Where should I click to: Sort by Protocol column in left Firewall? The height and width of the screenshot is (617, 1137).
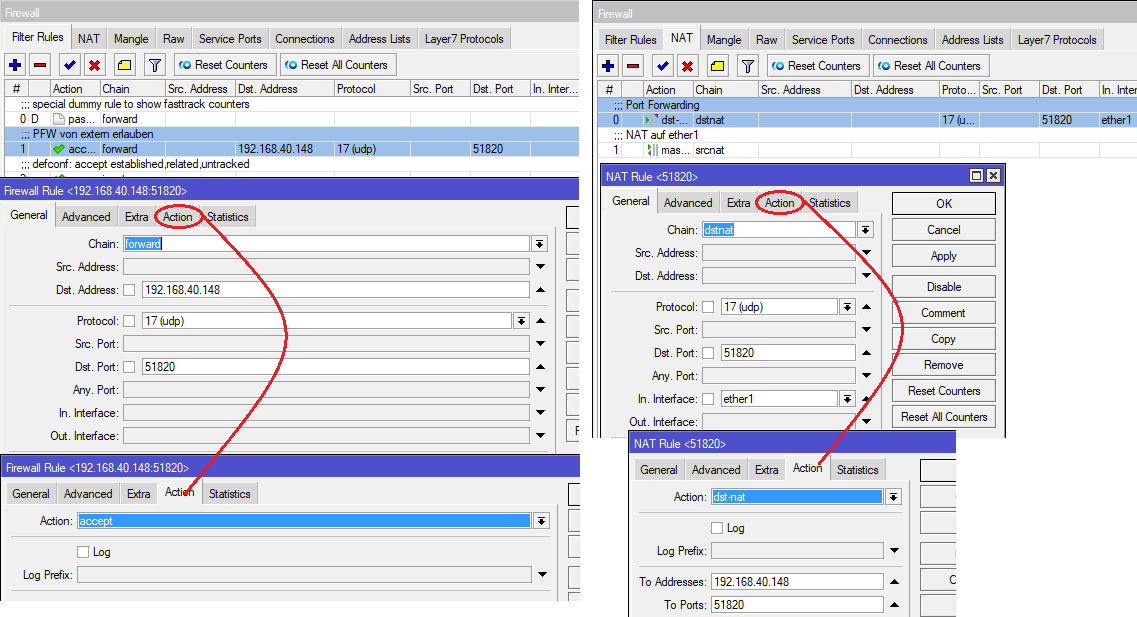[373, 88]
